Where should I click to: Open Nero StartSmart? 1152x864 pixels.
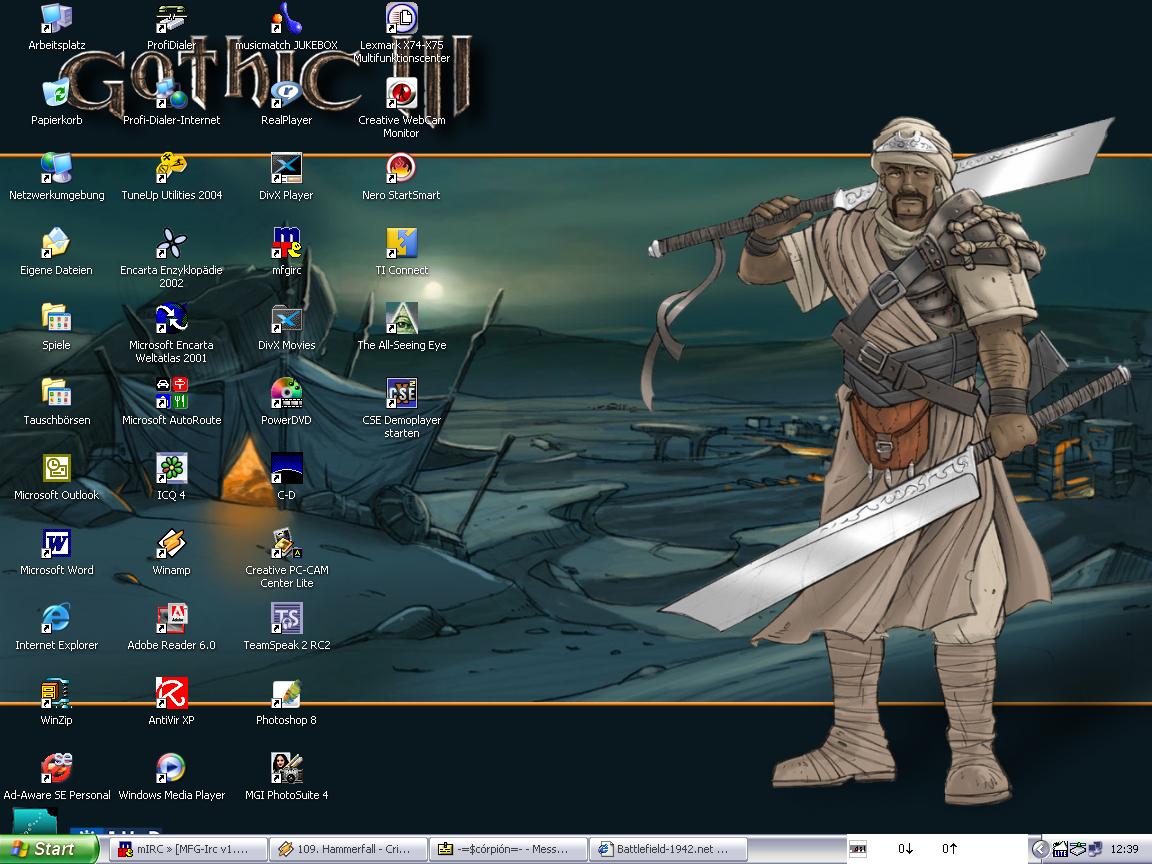pos(401,177)
